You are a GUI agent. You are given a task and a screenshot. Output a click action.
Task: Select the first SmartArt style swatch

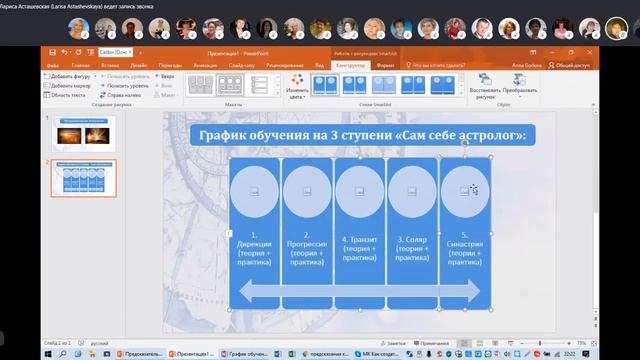coord(325,85)
